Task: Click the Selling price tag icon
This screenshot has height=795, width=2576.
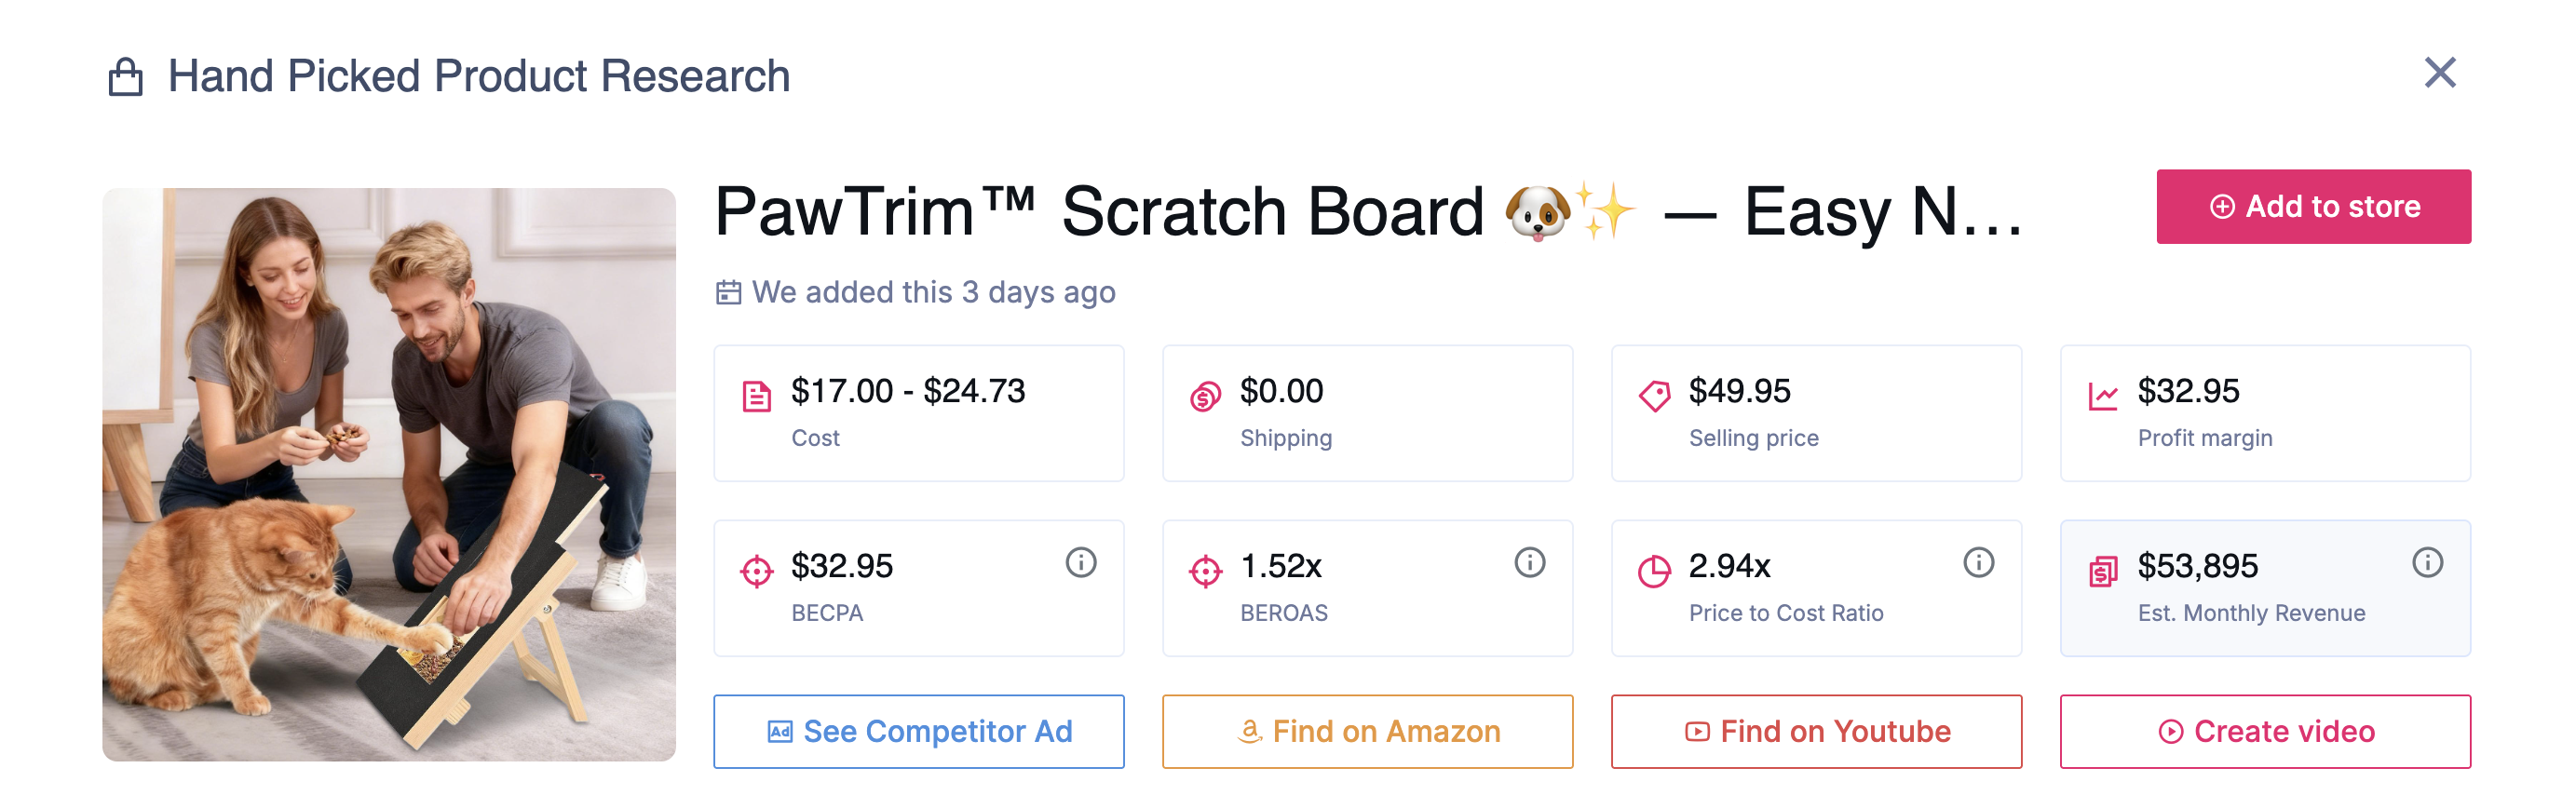Action: pyautogui.click(x=1654, y=397)
